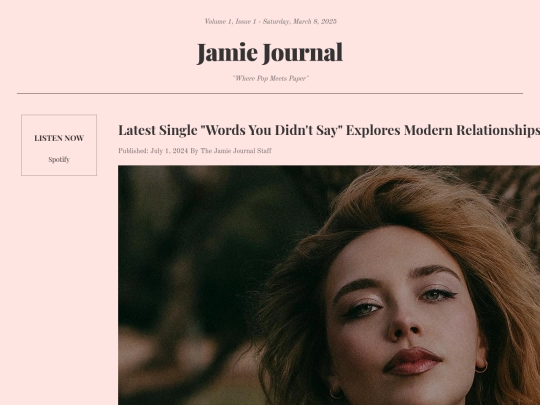Click the "Volume 1, Issue 1" text
This screenshot has height=405, width=540.
coord(230,21)
